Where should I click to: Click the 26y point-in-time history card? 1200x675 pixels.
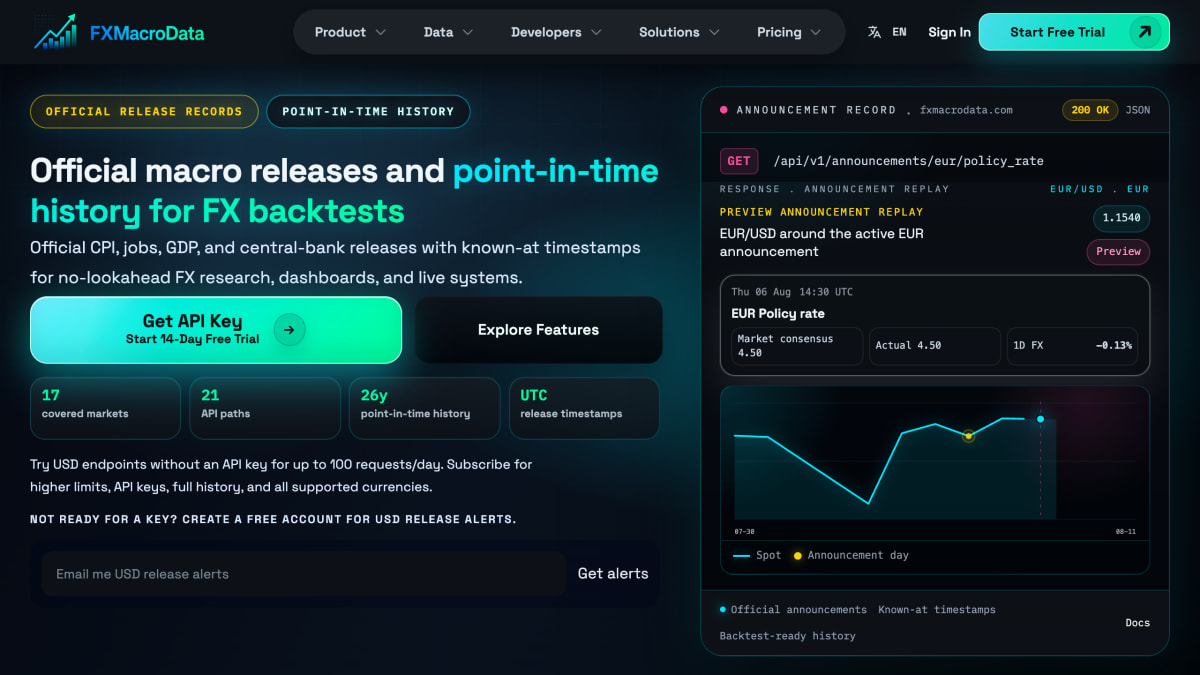424,408
